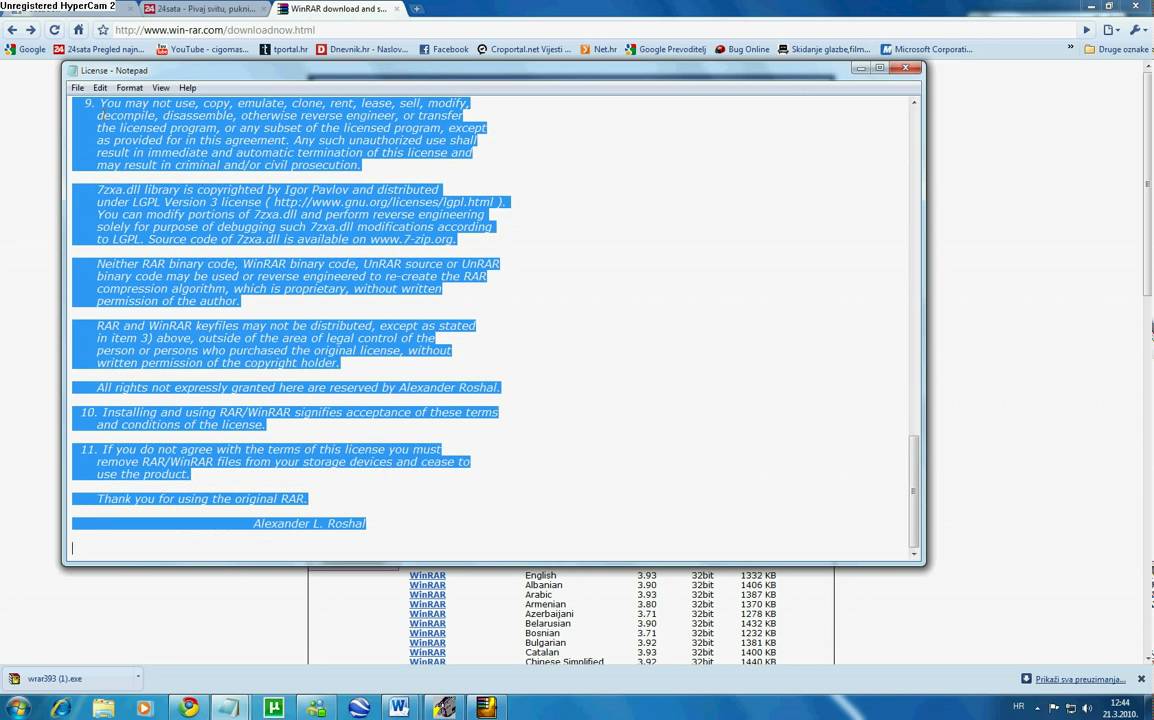
Task: Click the WinRAR link in the Bosnian row
Action: 428,633
